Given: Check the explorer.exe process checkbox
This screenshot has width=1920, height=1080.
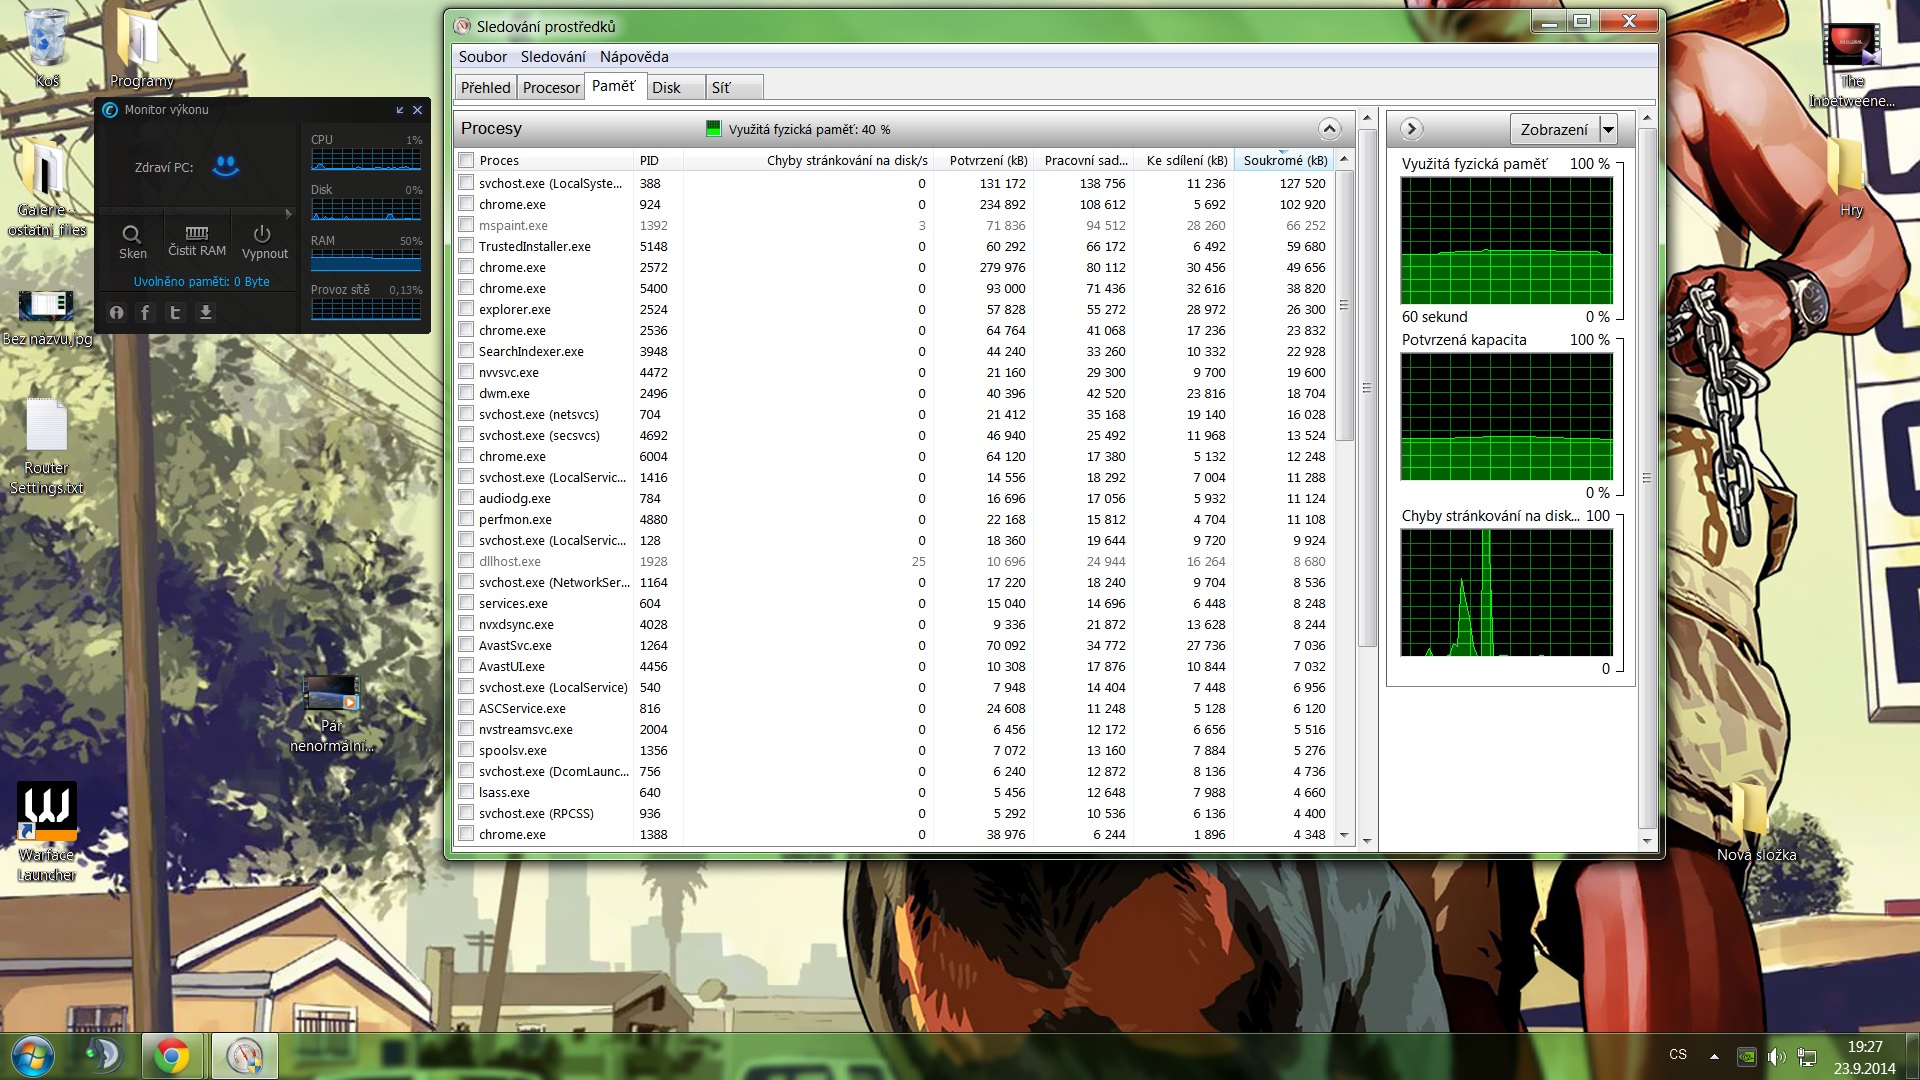Looking at the screenshot, I should click(466, 309).
